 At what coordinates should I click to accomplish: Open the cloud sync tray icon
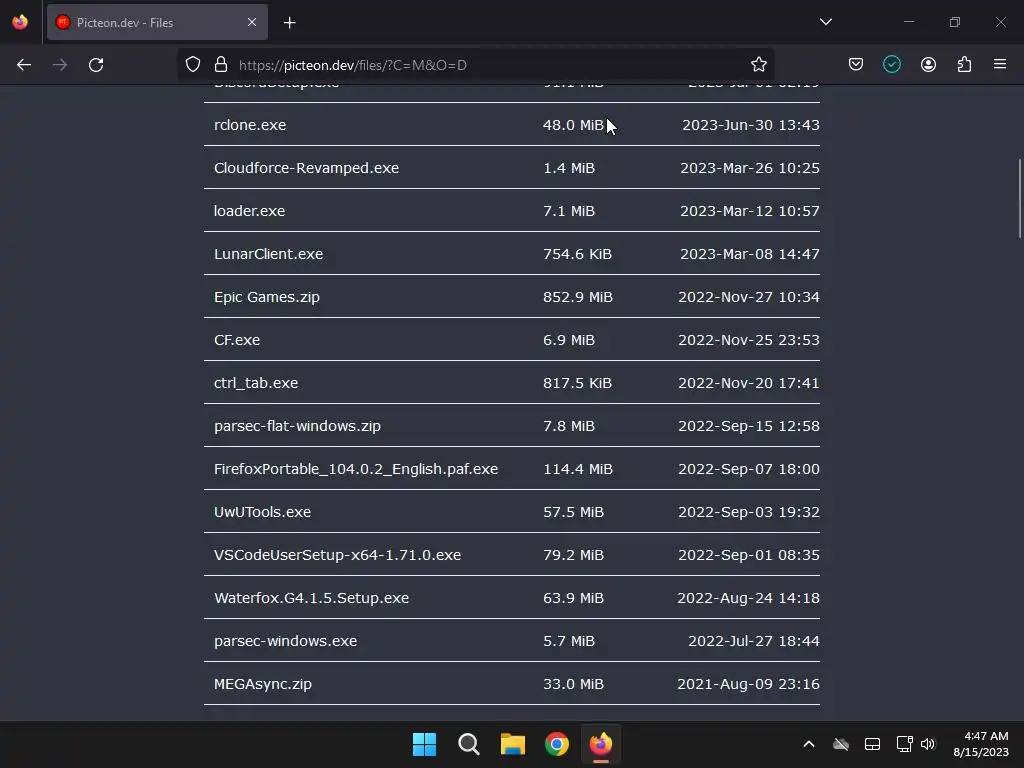(x=840, y=744)
